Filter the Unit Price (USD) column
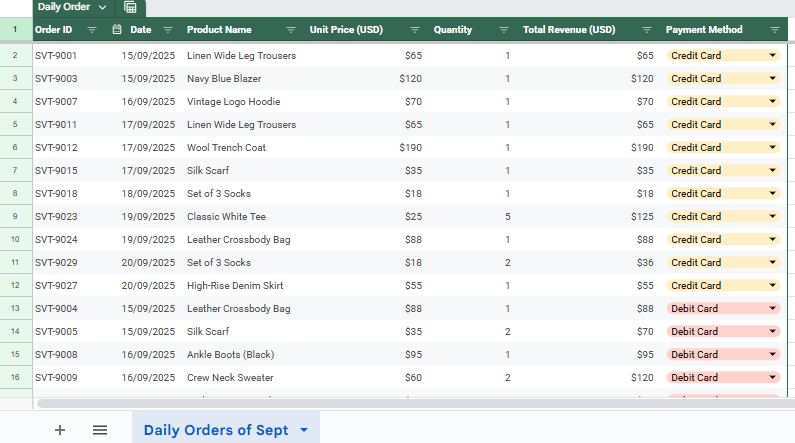Image resolution: width=795 pixels, height=443 pixels. [x=415, y=30]
